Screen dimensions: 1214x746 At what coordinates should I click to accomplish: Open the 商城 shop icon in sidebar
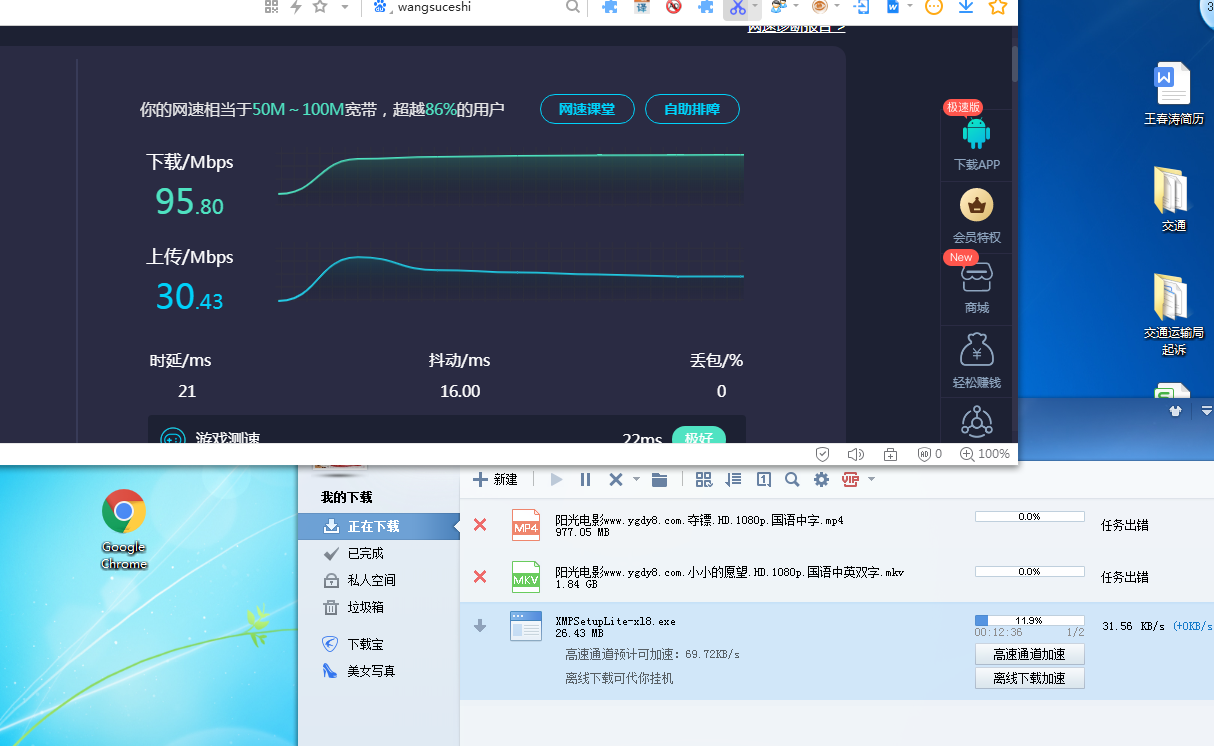(977, 277)
